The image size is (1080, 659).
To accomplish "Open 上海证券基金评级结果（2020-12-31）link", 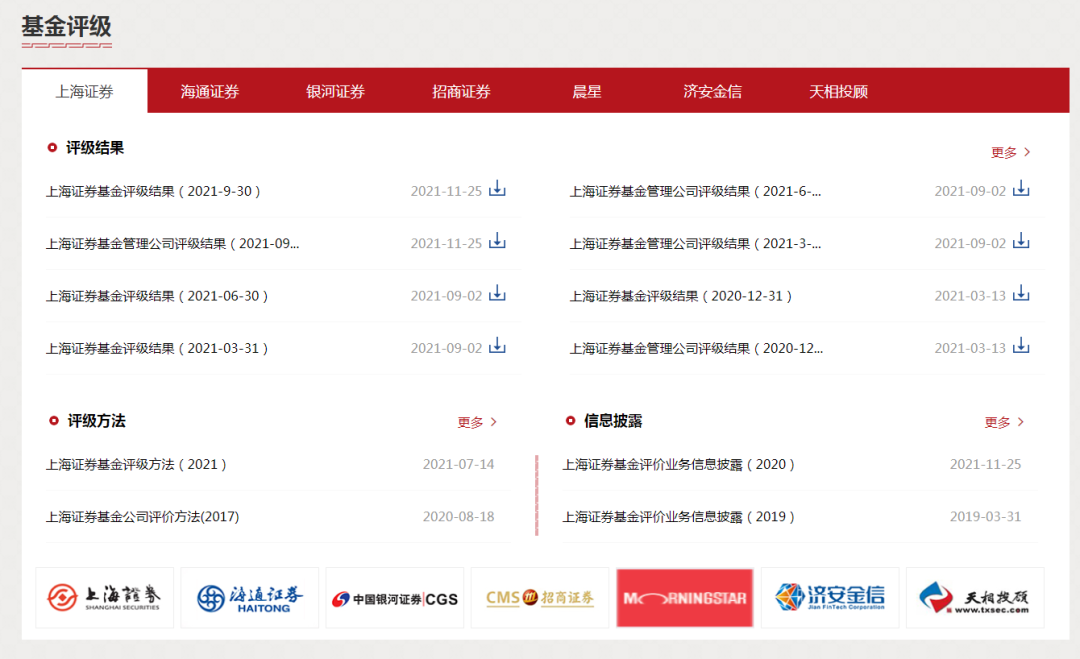I will (681, 296).
